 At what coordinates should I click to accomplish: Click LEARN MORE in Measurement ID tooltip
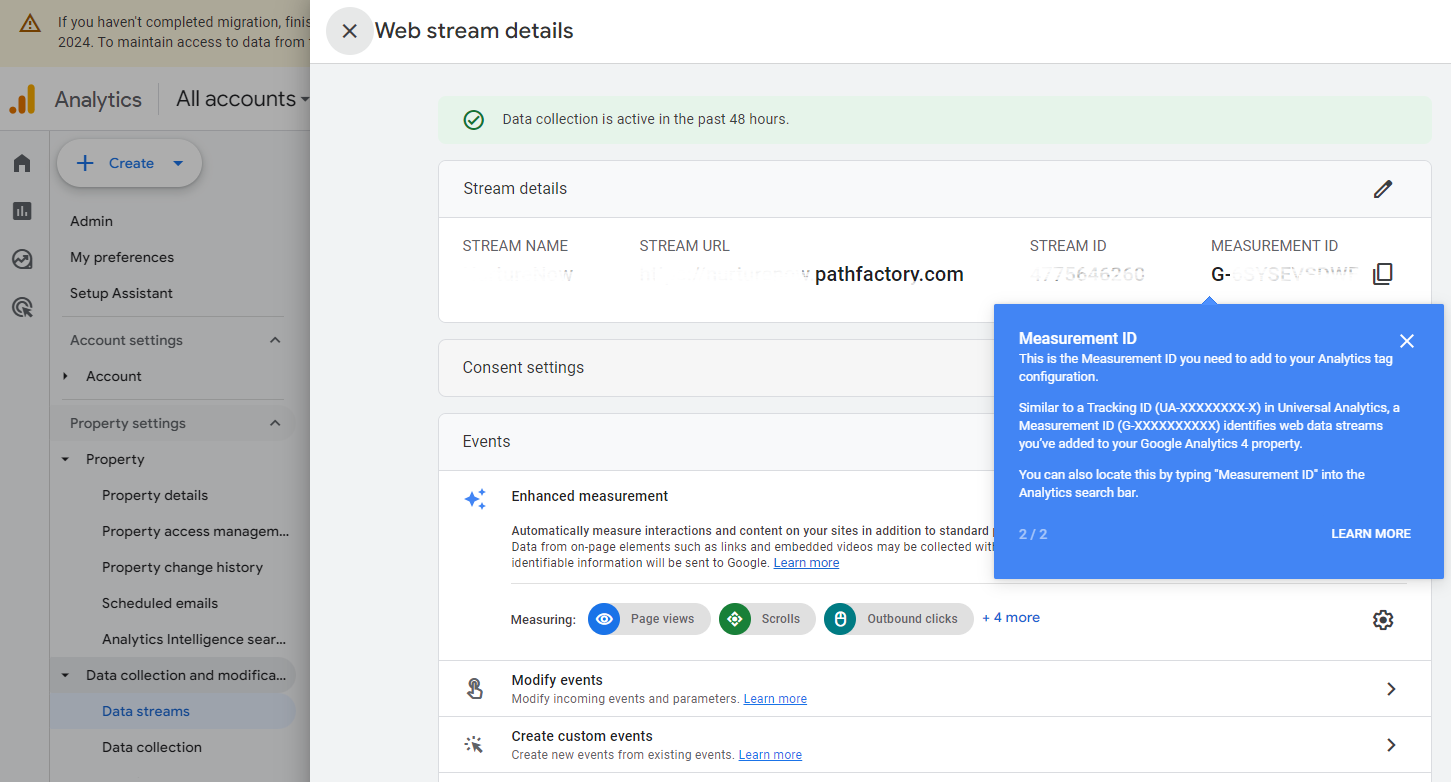[x=1371, y=534]
